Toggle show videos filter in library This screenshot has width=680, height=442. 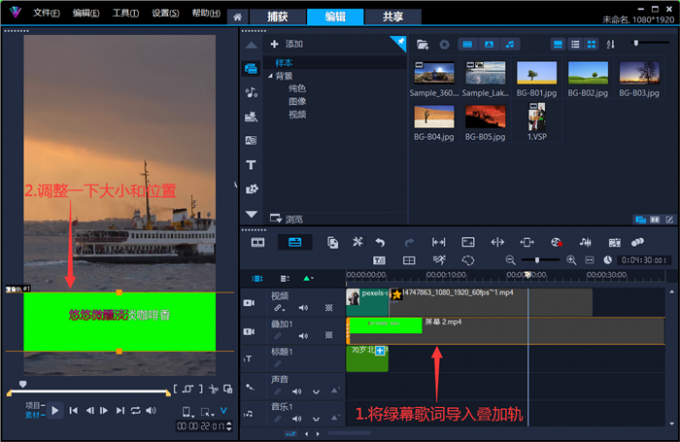click(468, 44)
